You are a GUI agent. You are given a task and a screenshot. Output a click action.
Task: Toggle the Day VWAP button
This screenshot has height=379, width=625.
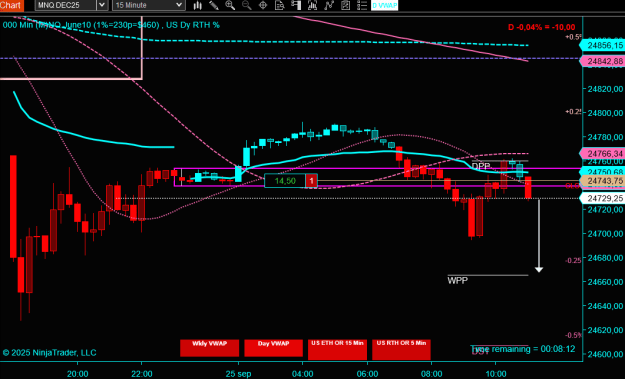coord(273,348)
